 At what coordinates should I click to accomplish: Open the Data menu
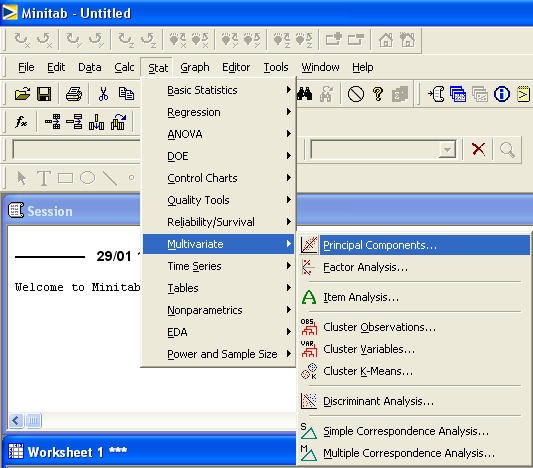pos(90,67)
